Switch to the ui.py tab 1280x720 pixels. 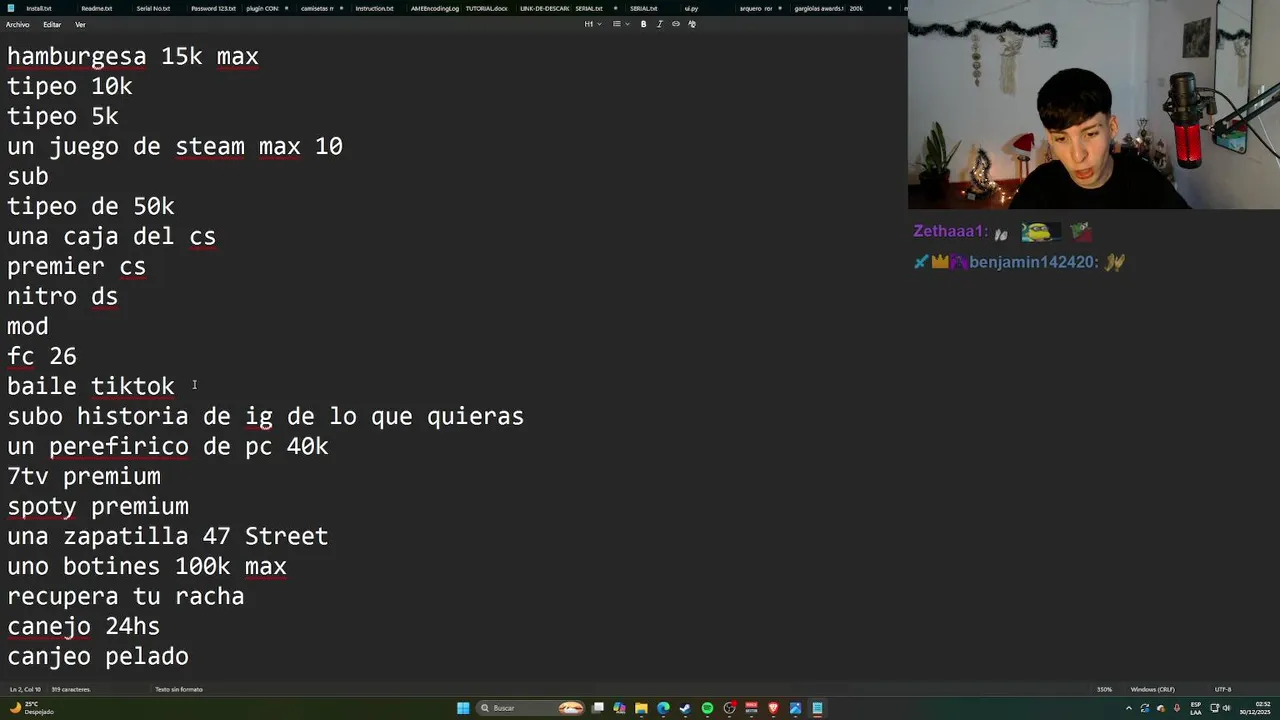(691, 8)
